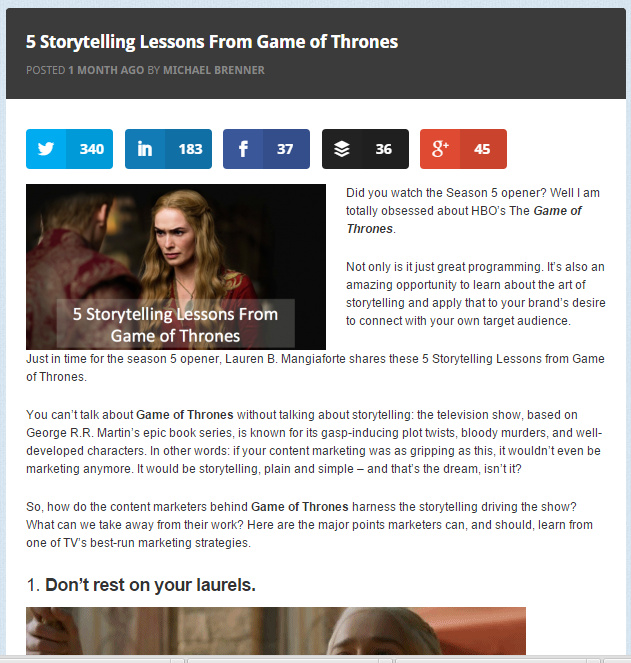This screenshot has height=663, width=631.
Task: Click the LinkedIn share icon
Action: tap(145, 149)
